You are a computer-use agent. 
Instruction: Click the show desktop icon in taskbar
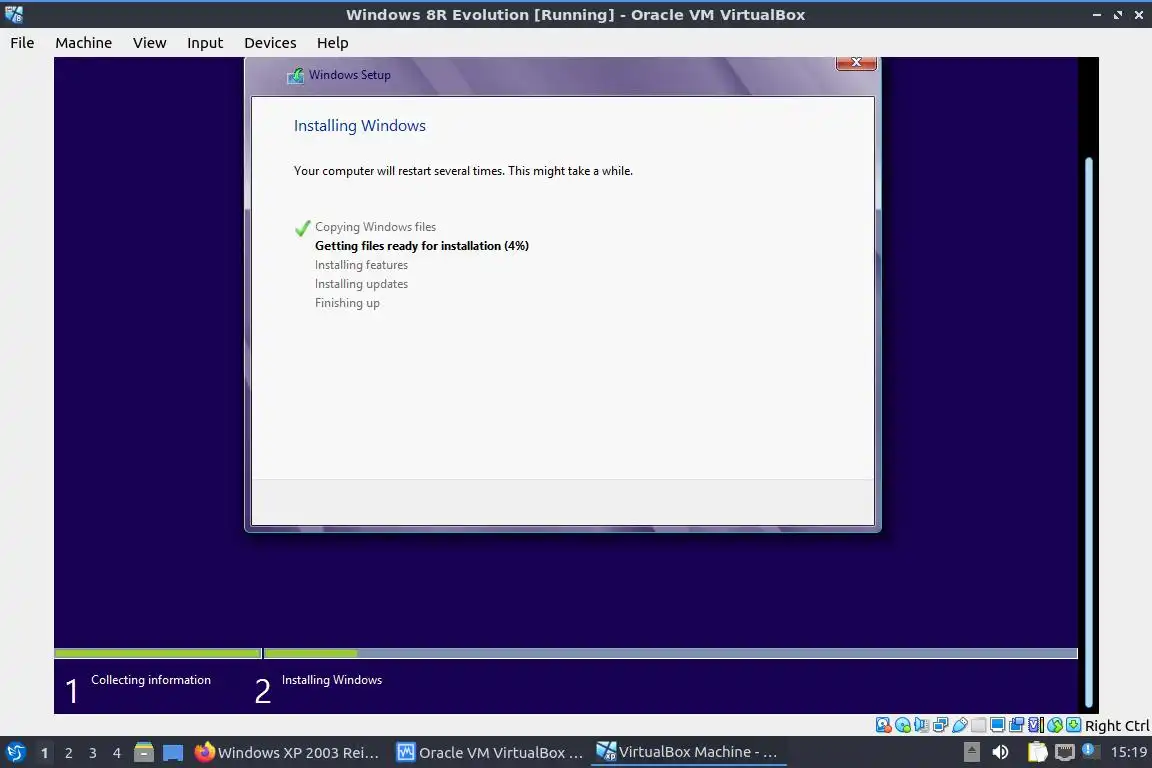(x=173, y=753)
